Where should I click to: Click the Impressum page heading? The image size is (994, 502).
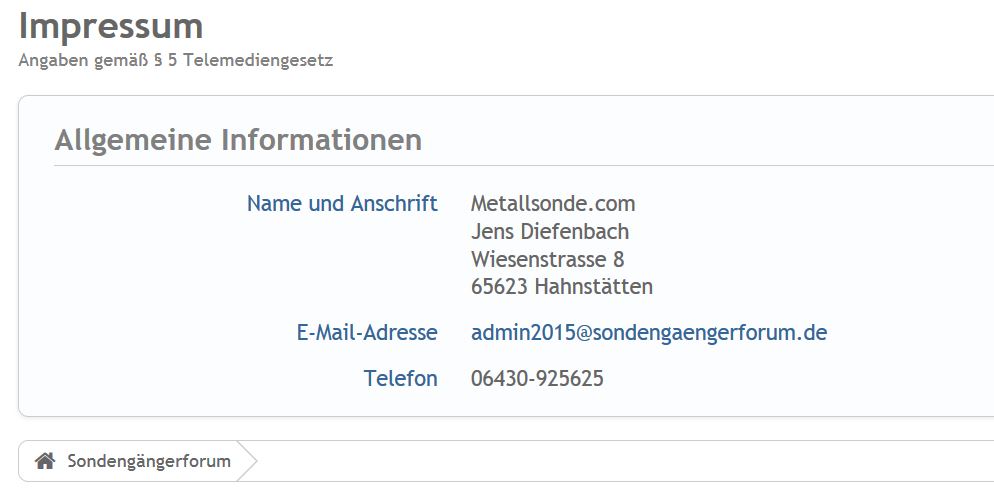111,26
